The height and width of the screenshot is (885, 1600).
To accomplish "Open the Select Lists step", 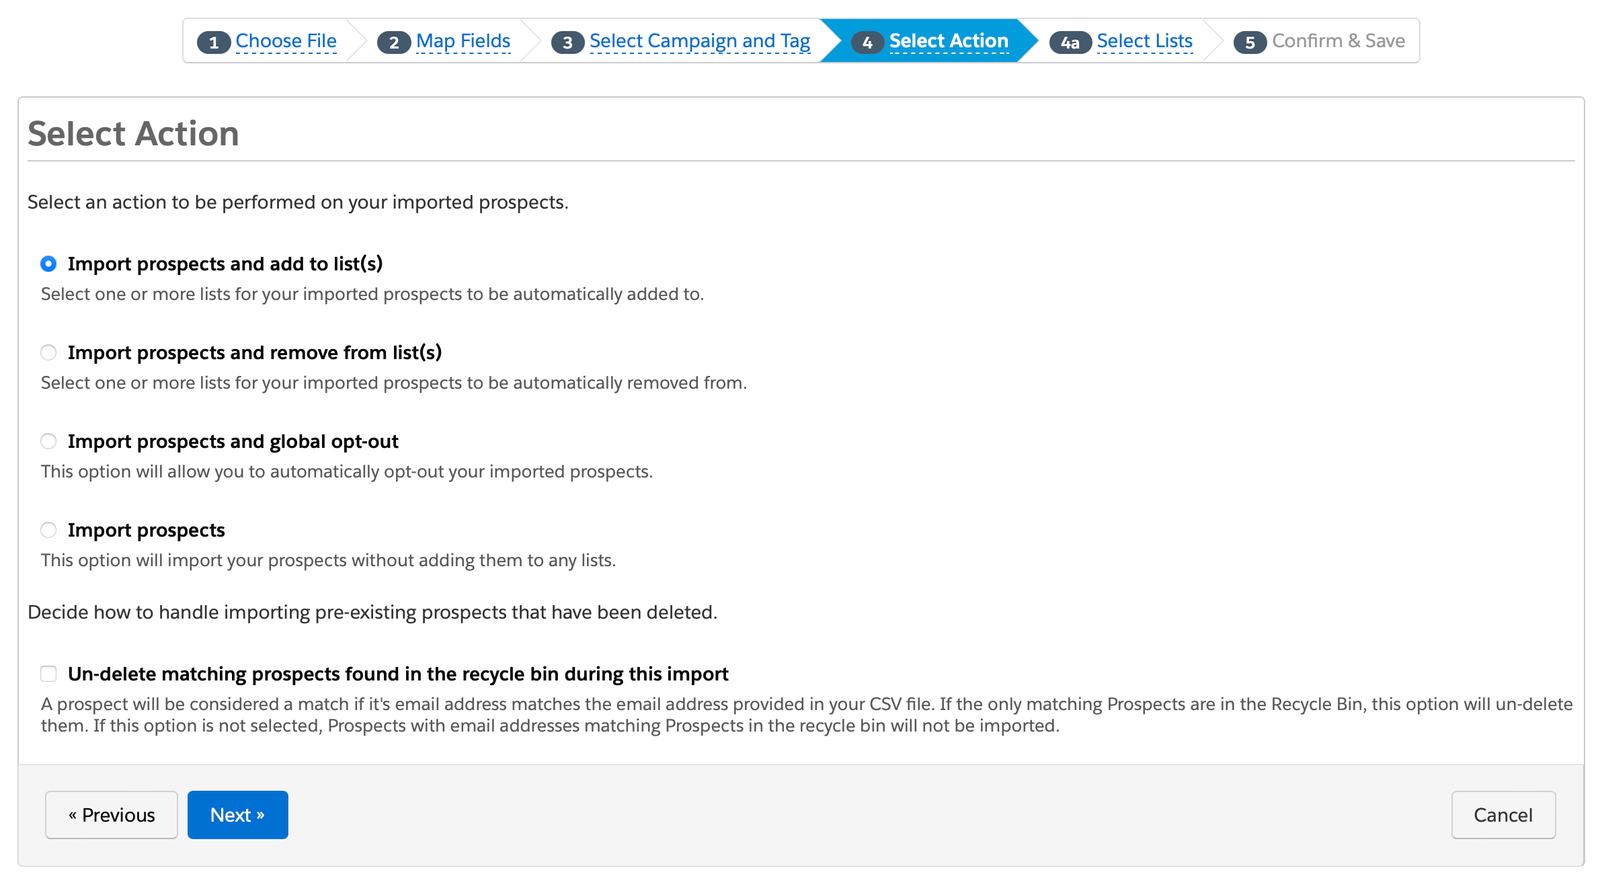I will (1144, 41).
